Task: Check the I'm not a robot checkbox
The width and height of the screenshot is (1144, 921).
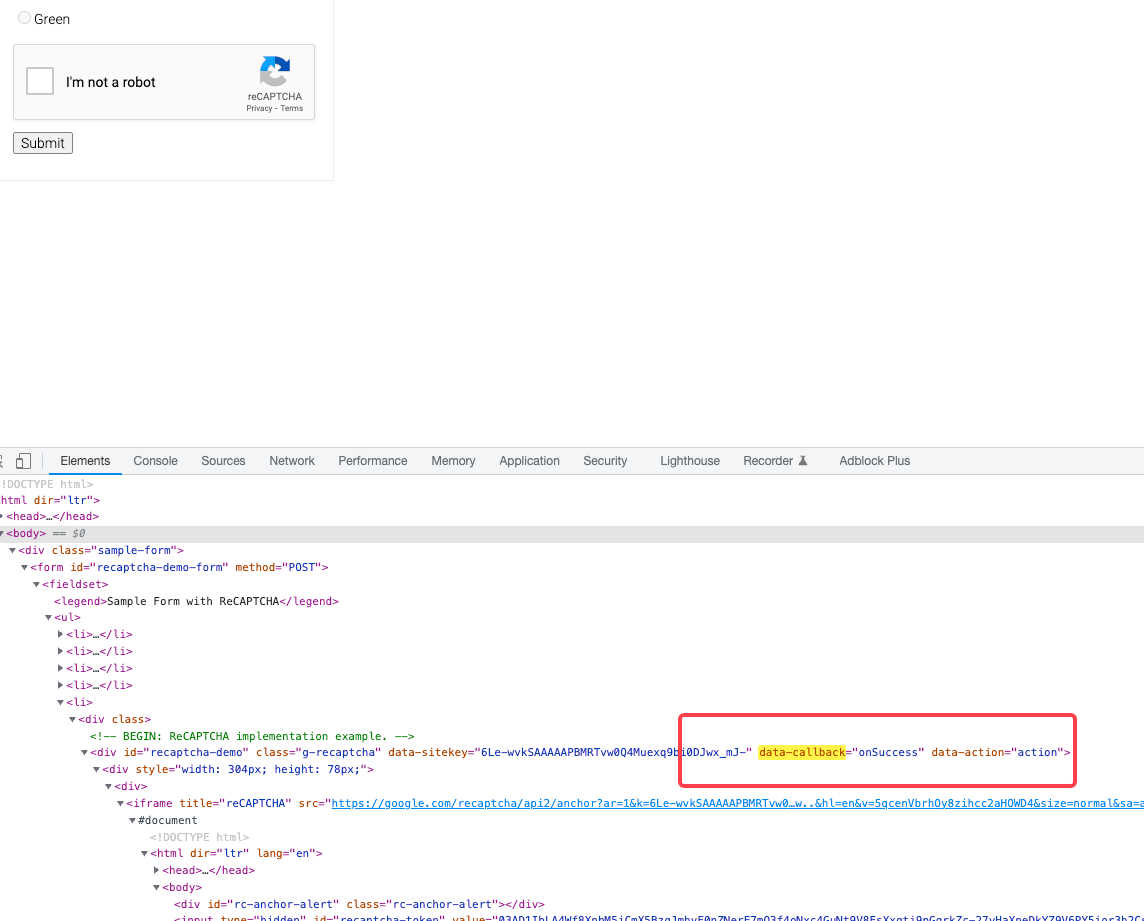Action: tap(39, 81)
